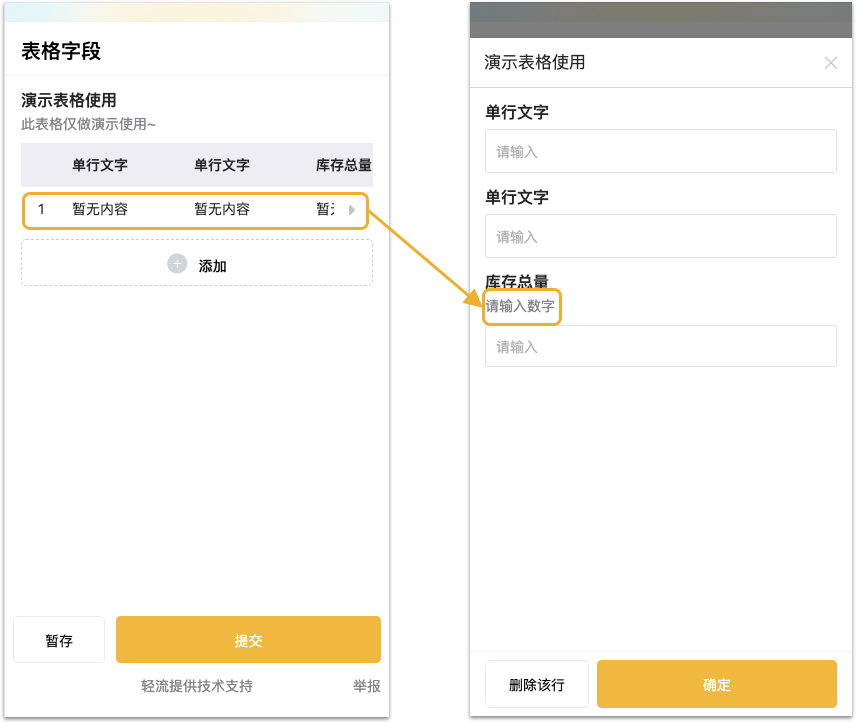Open the 举报 report link
Screen dimensions: 856x723
click(x=366, y=686)
